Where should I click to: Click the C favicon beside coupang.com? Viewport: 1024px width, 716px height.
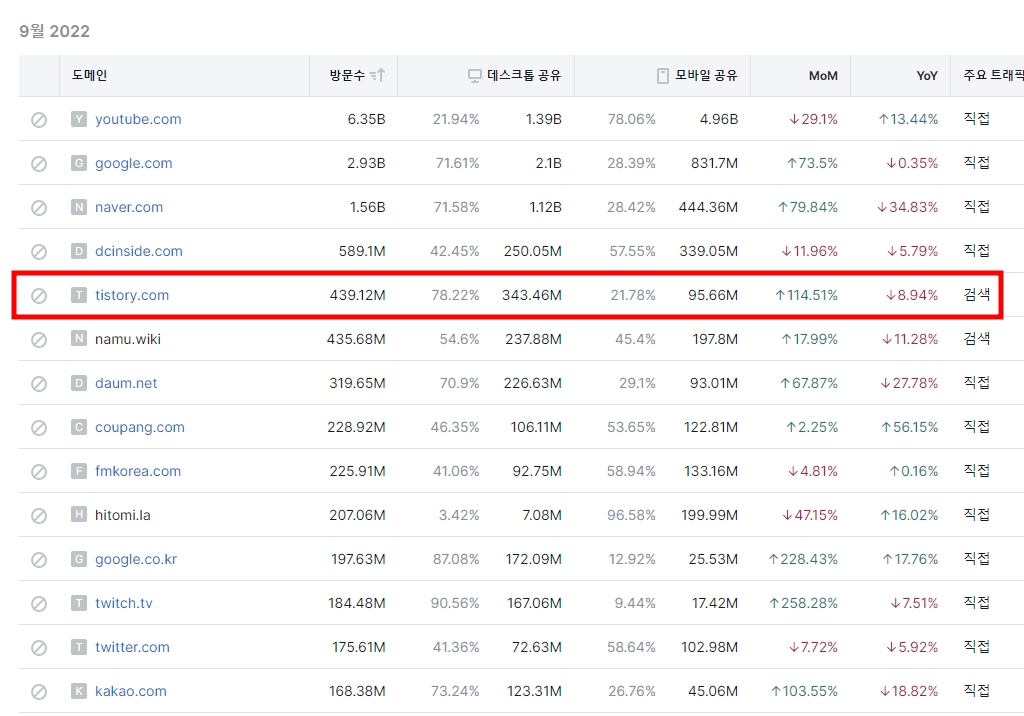coord(79,427)
